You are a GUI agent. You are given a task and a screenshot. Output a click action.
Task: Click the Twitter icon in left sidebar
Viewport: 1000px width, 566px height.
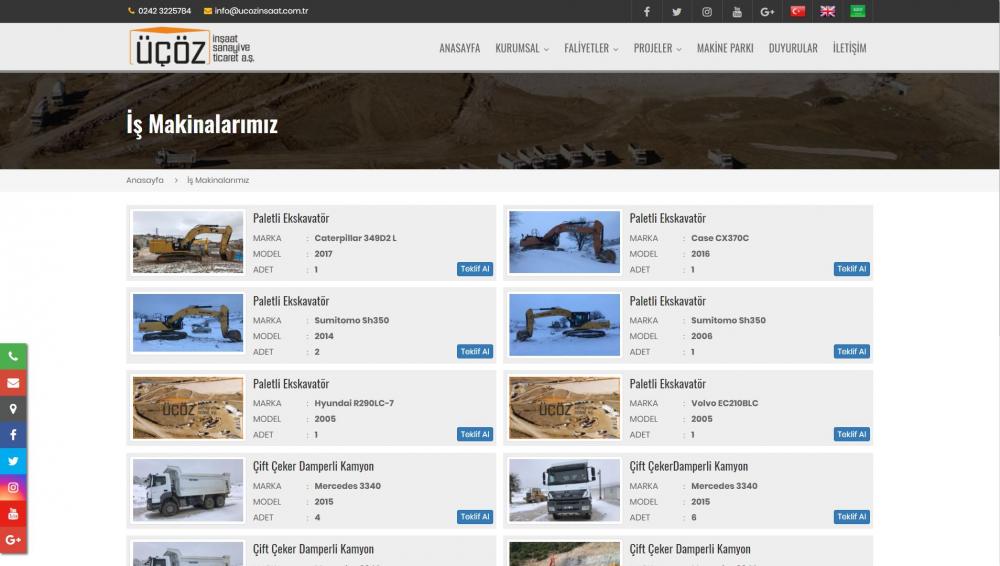[13, 461]
